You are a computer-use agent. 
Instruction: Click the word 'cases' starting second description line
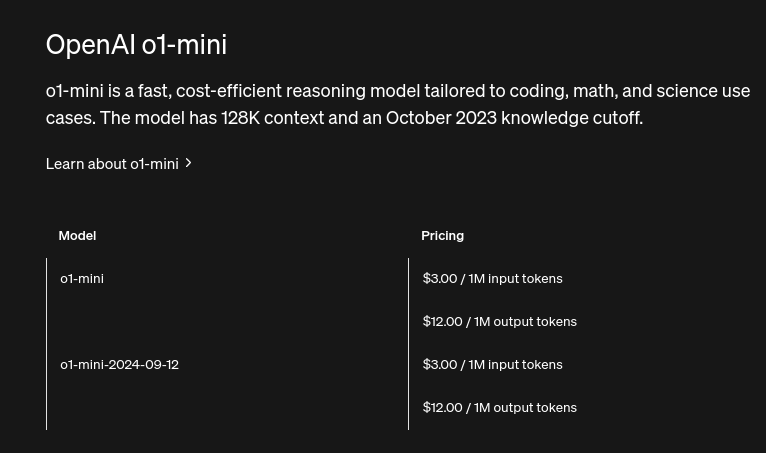pos(70,118)
